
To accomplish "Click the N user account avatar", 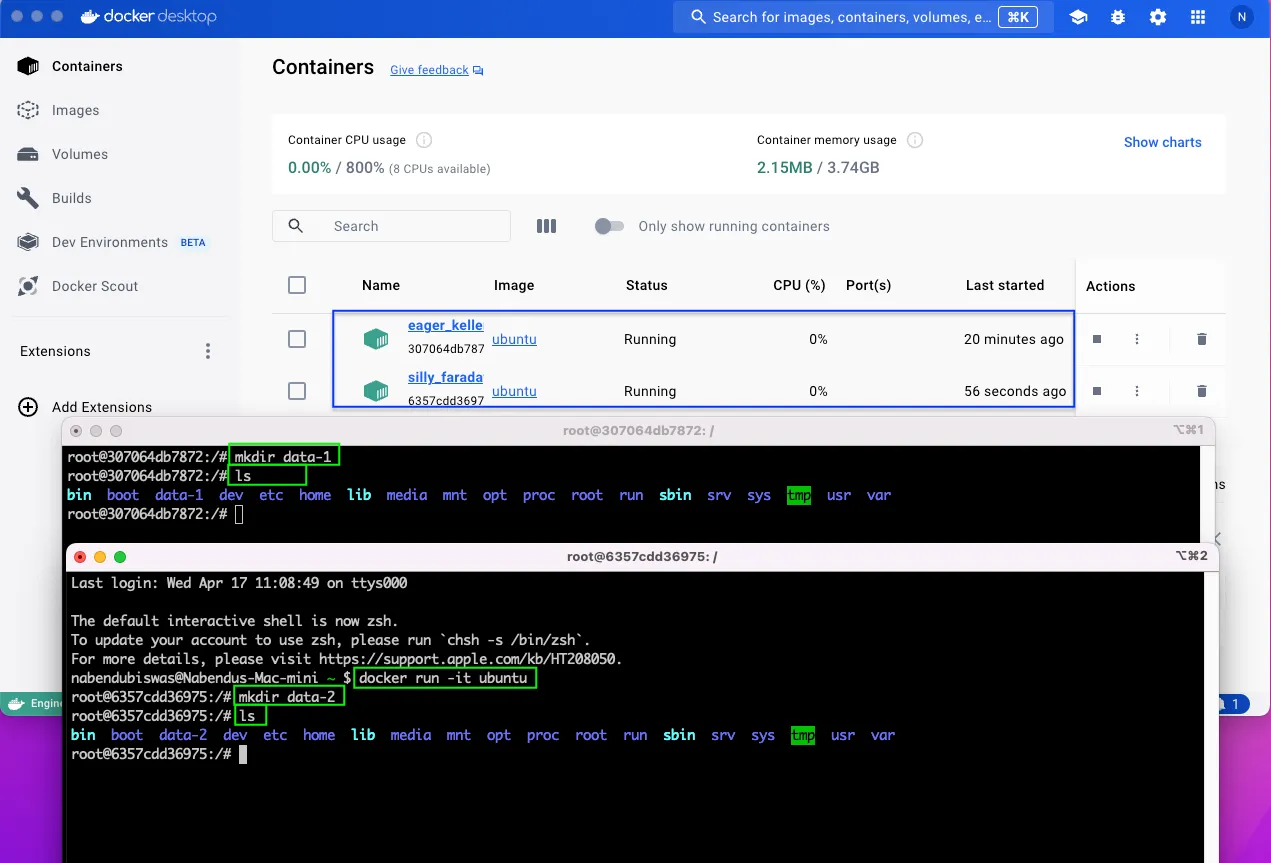I will pos(1241,17).
